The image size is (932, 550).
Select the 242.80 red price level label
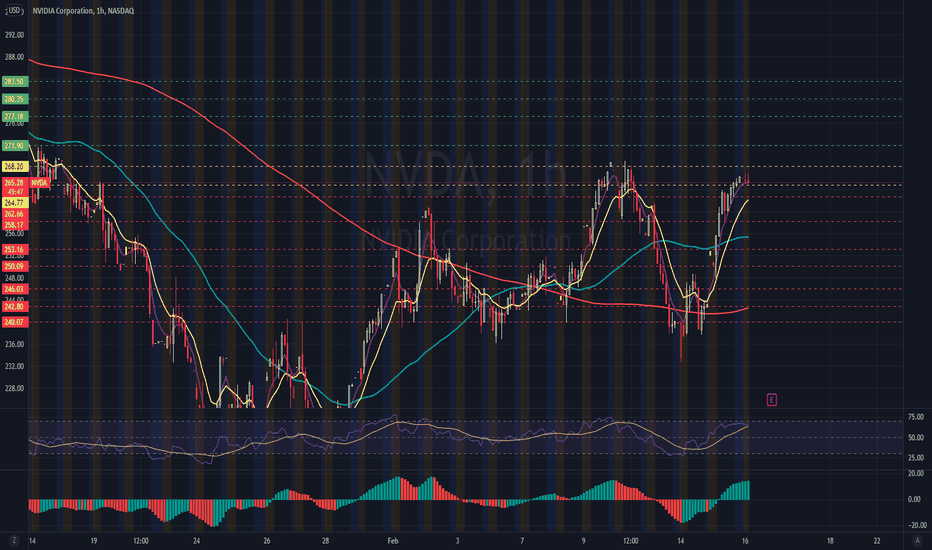tap(14, 307)
